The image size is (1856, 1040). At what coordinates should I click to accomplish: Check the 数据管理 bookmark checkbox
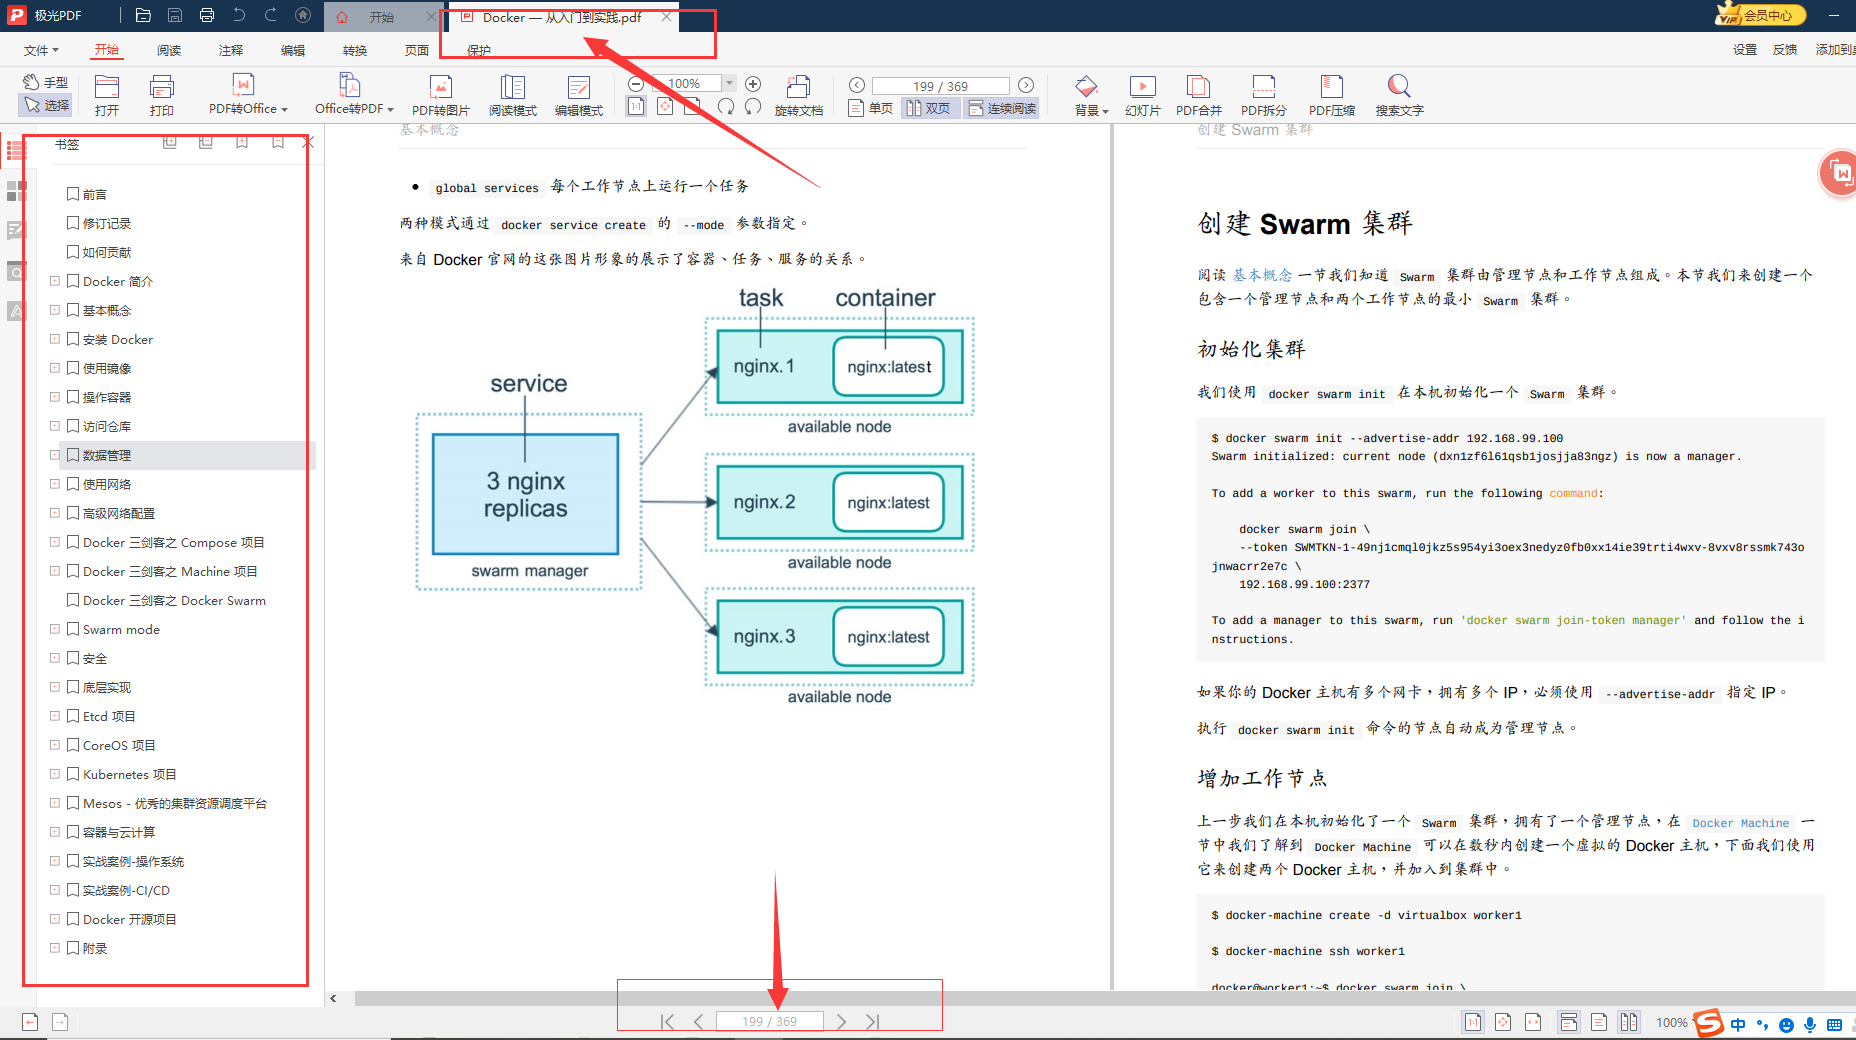pos(73,455)
